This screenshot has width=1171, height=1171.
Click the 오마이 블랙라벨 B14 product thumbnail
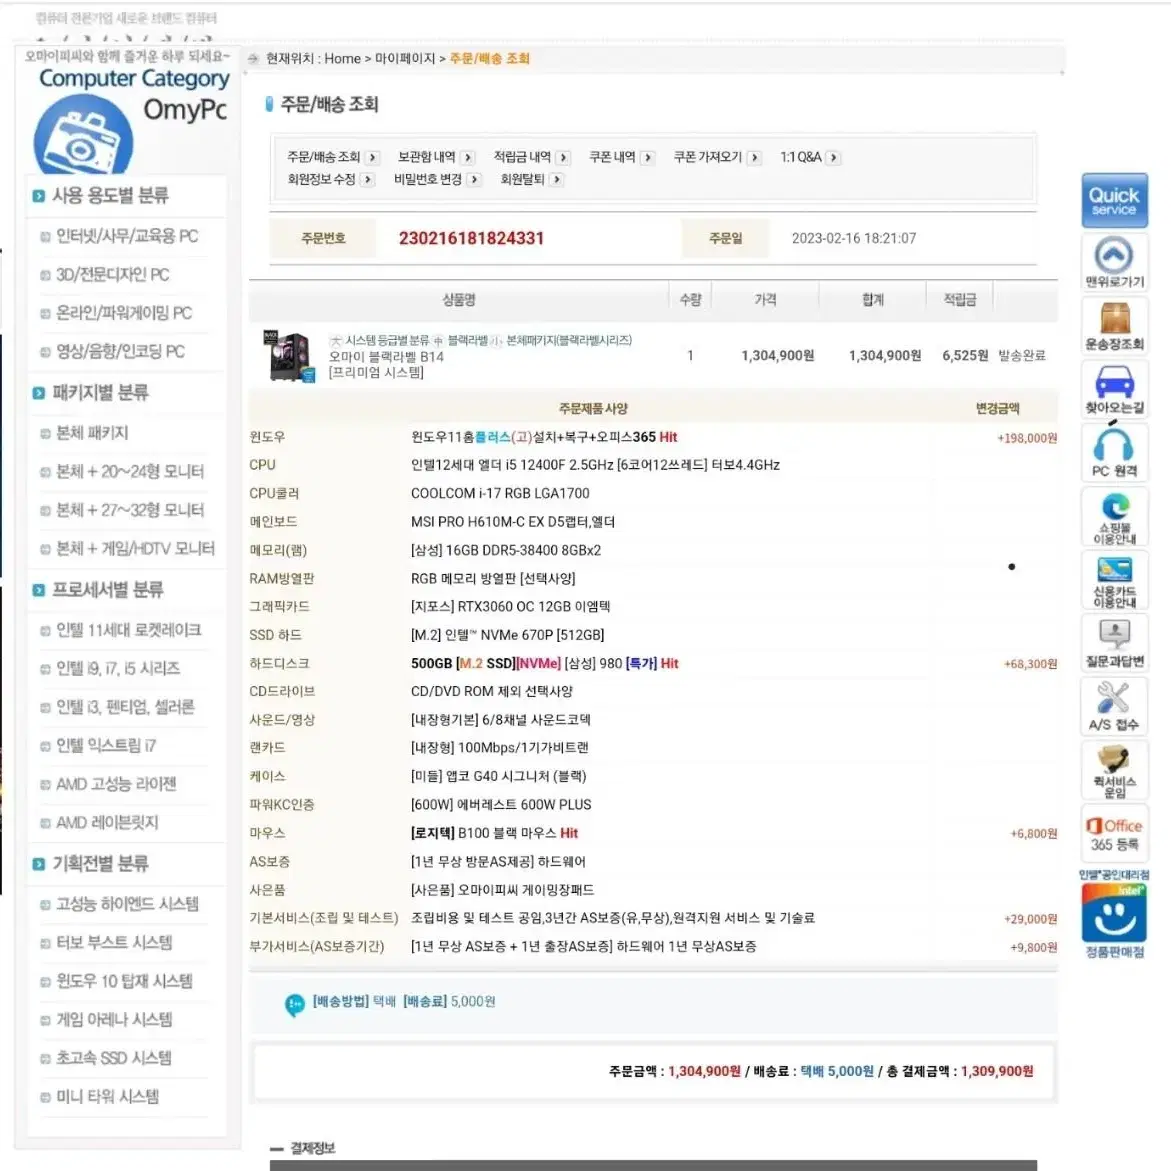[x=290, y=356]
